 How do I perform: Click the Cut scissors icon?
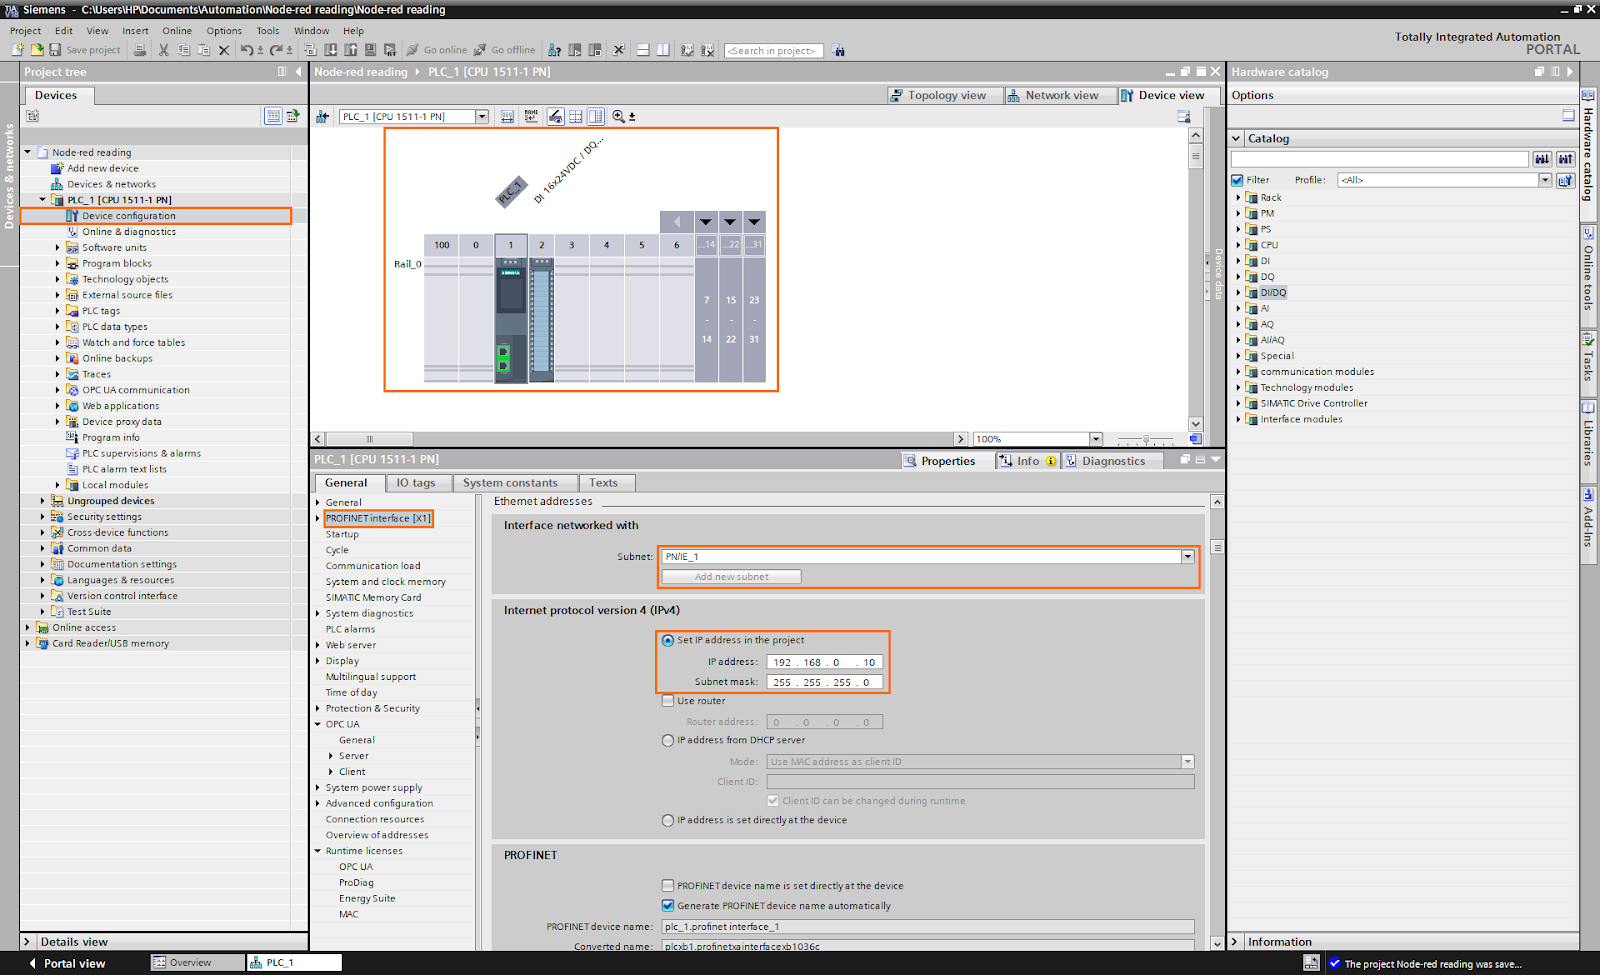(164, 50)
